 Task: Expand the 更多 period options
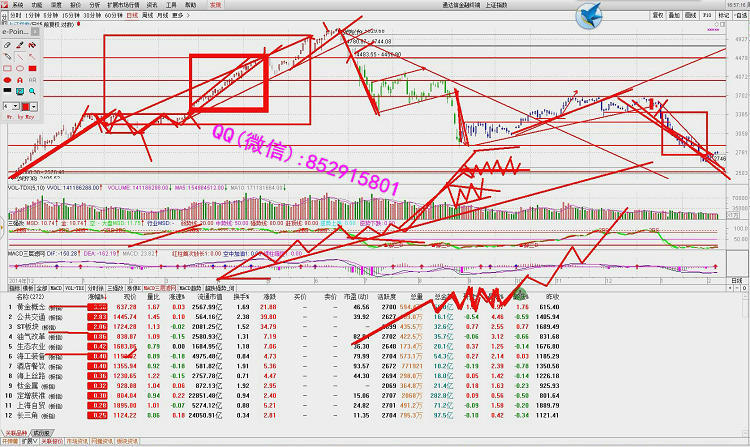[179, 17]
